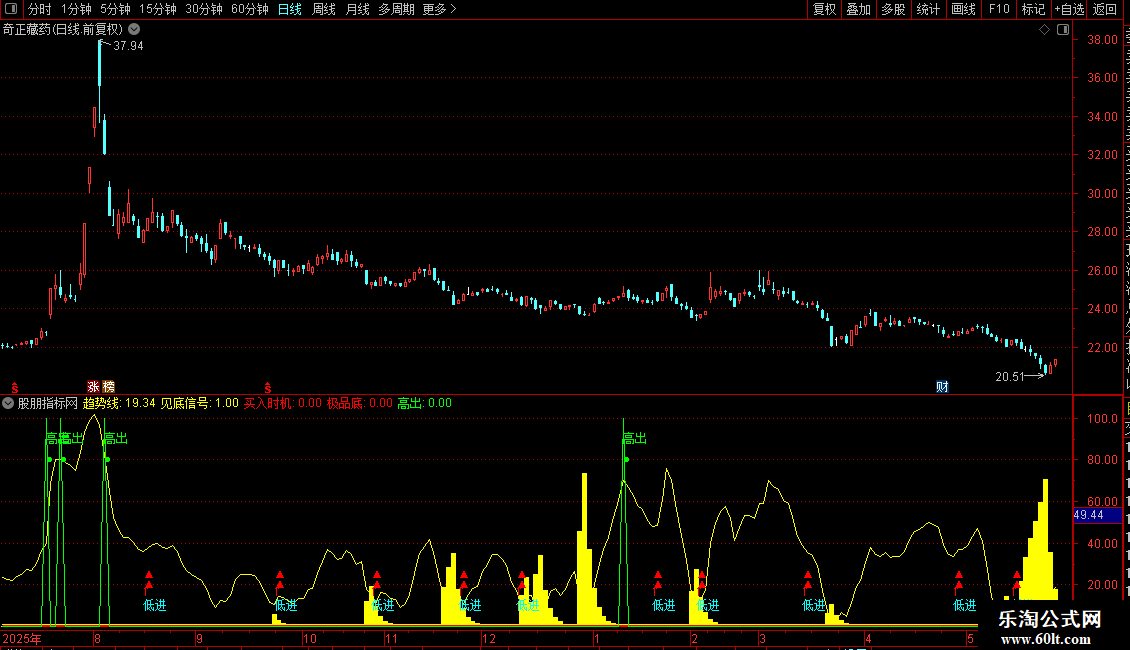Click the green 高出: 0.00 readout
This screenshot has width=1130, height=650.
point(424,403)
